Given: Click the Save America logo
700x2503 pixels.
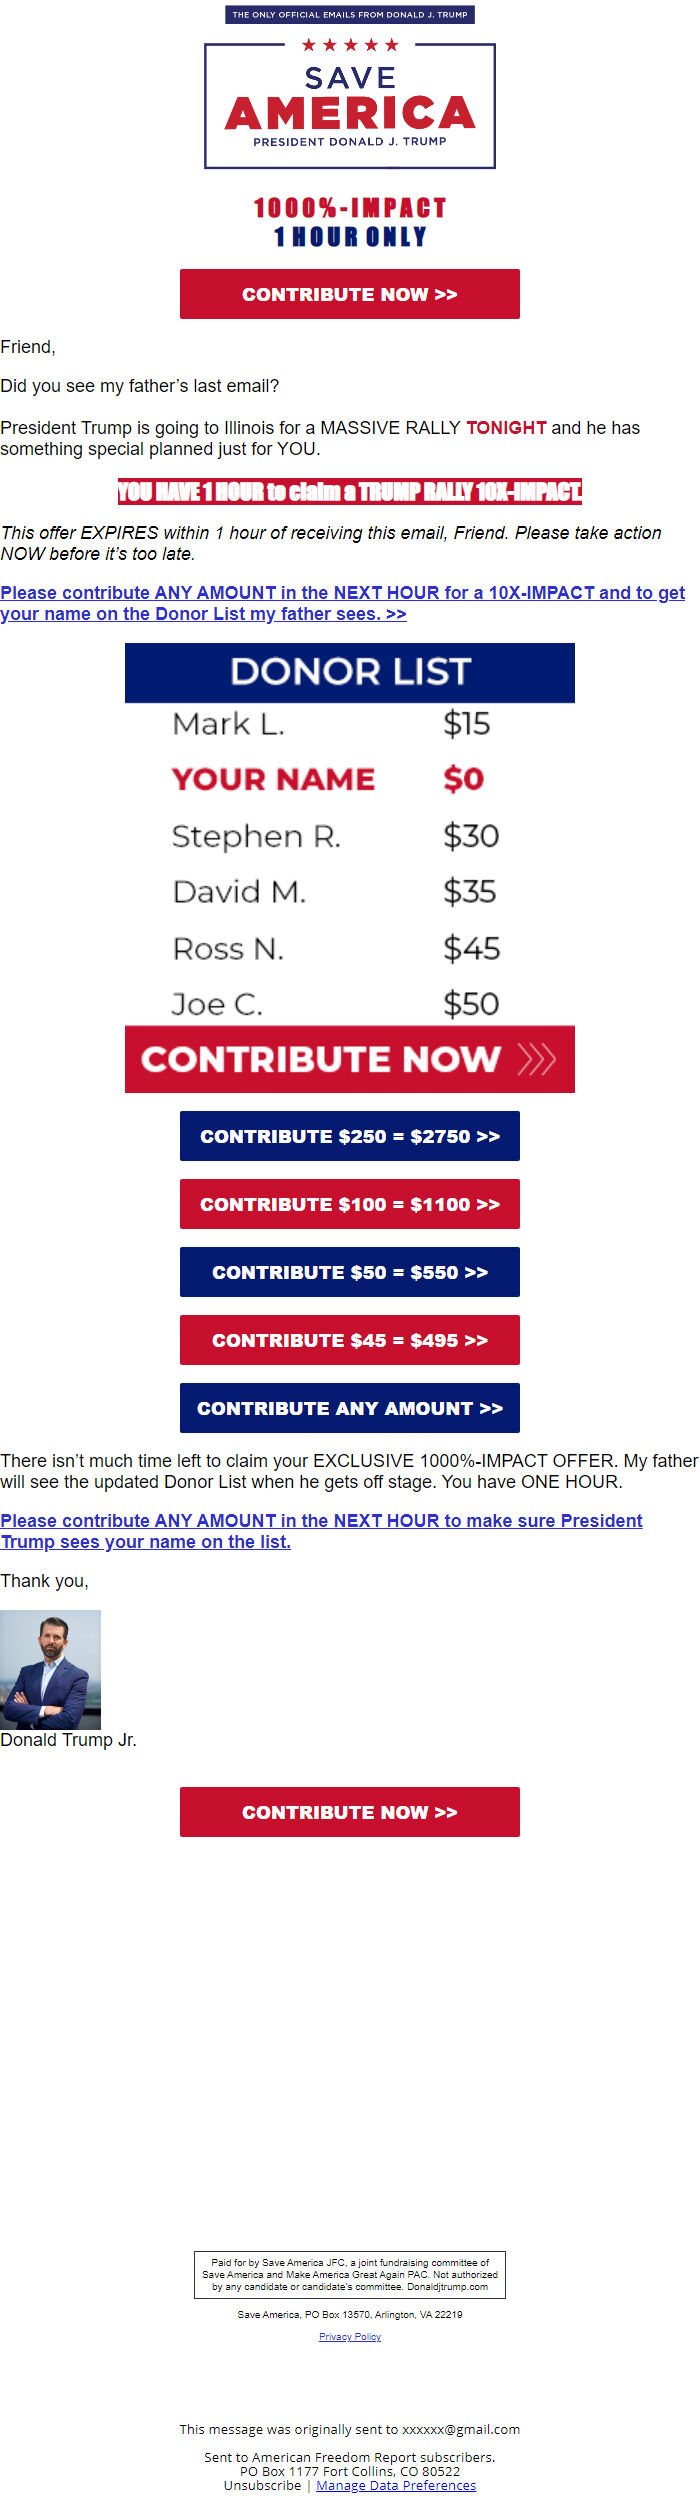Looking at the screenshot, I should [350, 105].
